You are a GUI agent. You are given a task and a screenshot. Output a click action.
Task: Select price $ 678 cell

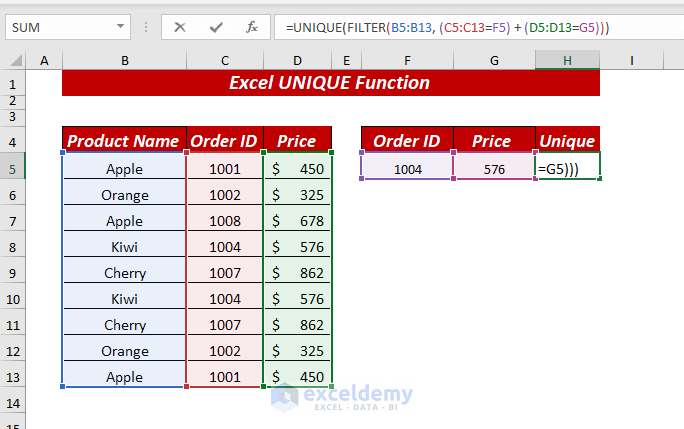(x=298, y=218)
